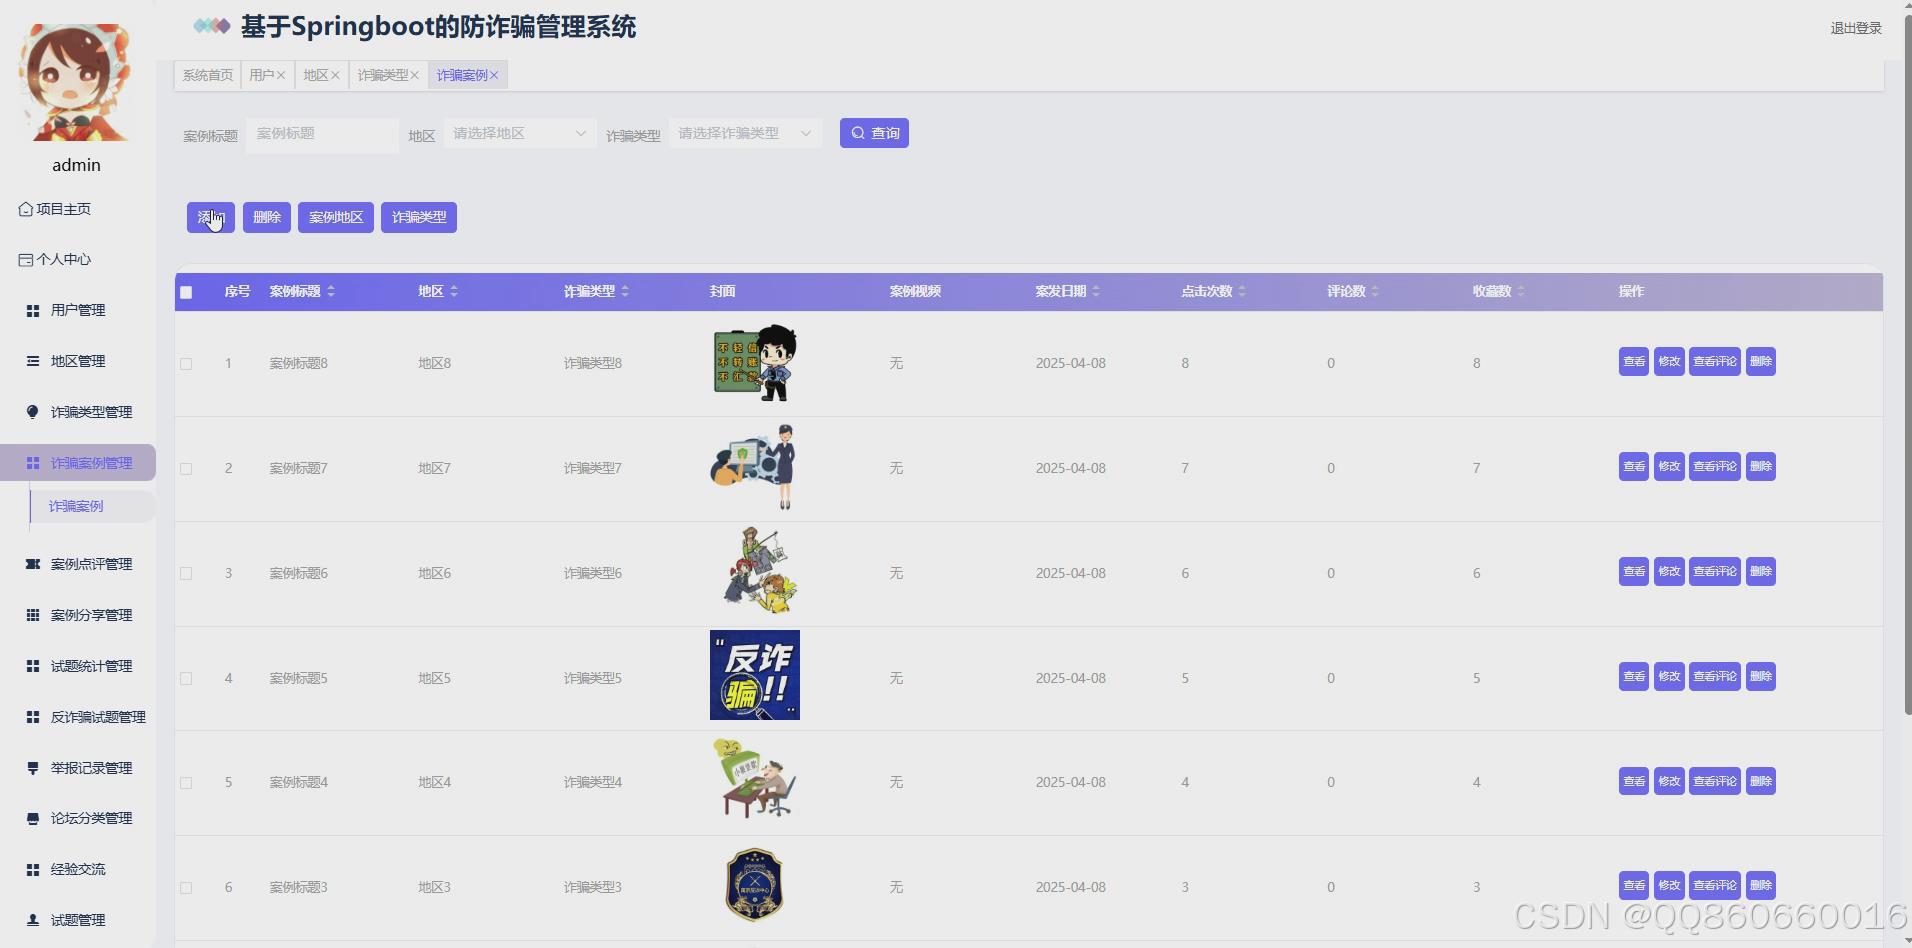Click the 诈骗类型 button above the table

[x=419, y=217]
